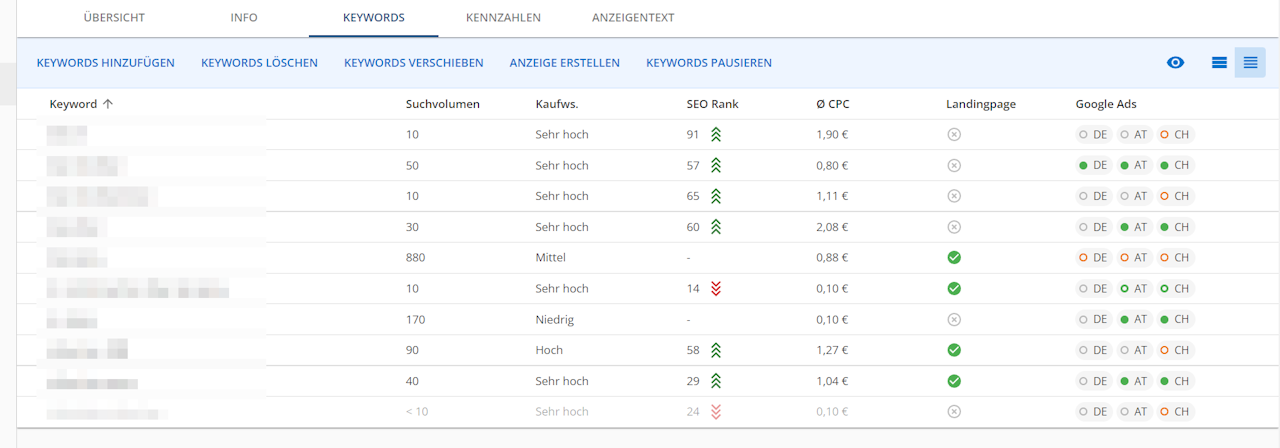
Task: Open the Kennzahlen tab
Action: point(503,18)
